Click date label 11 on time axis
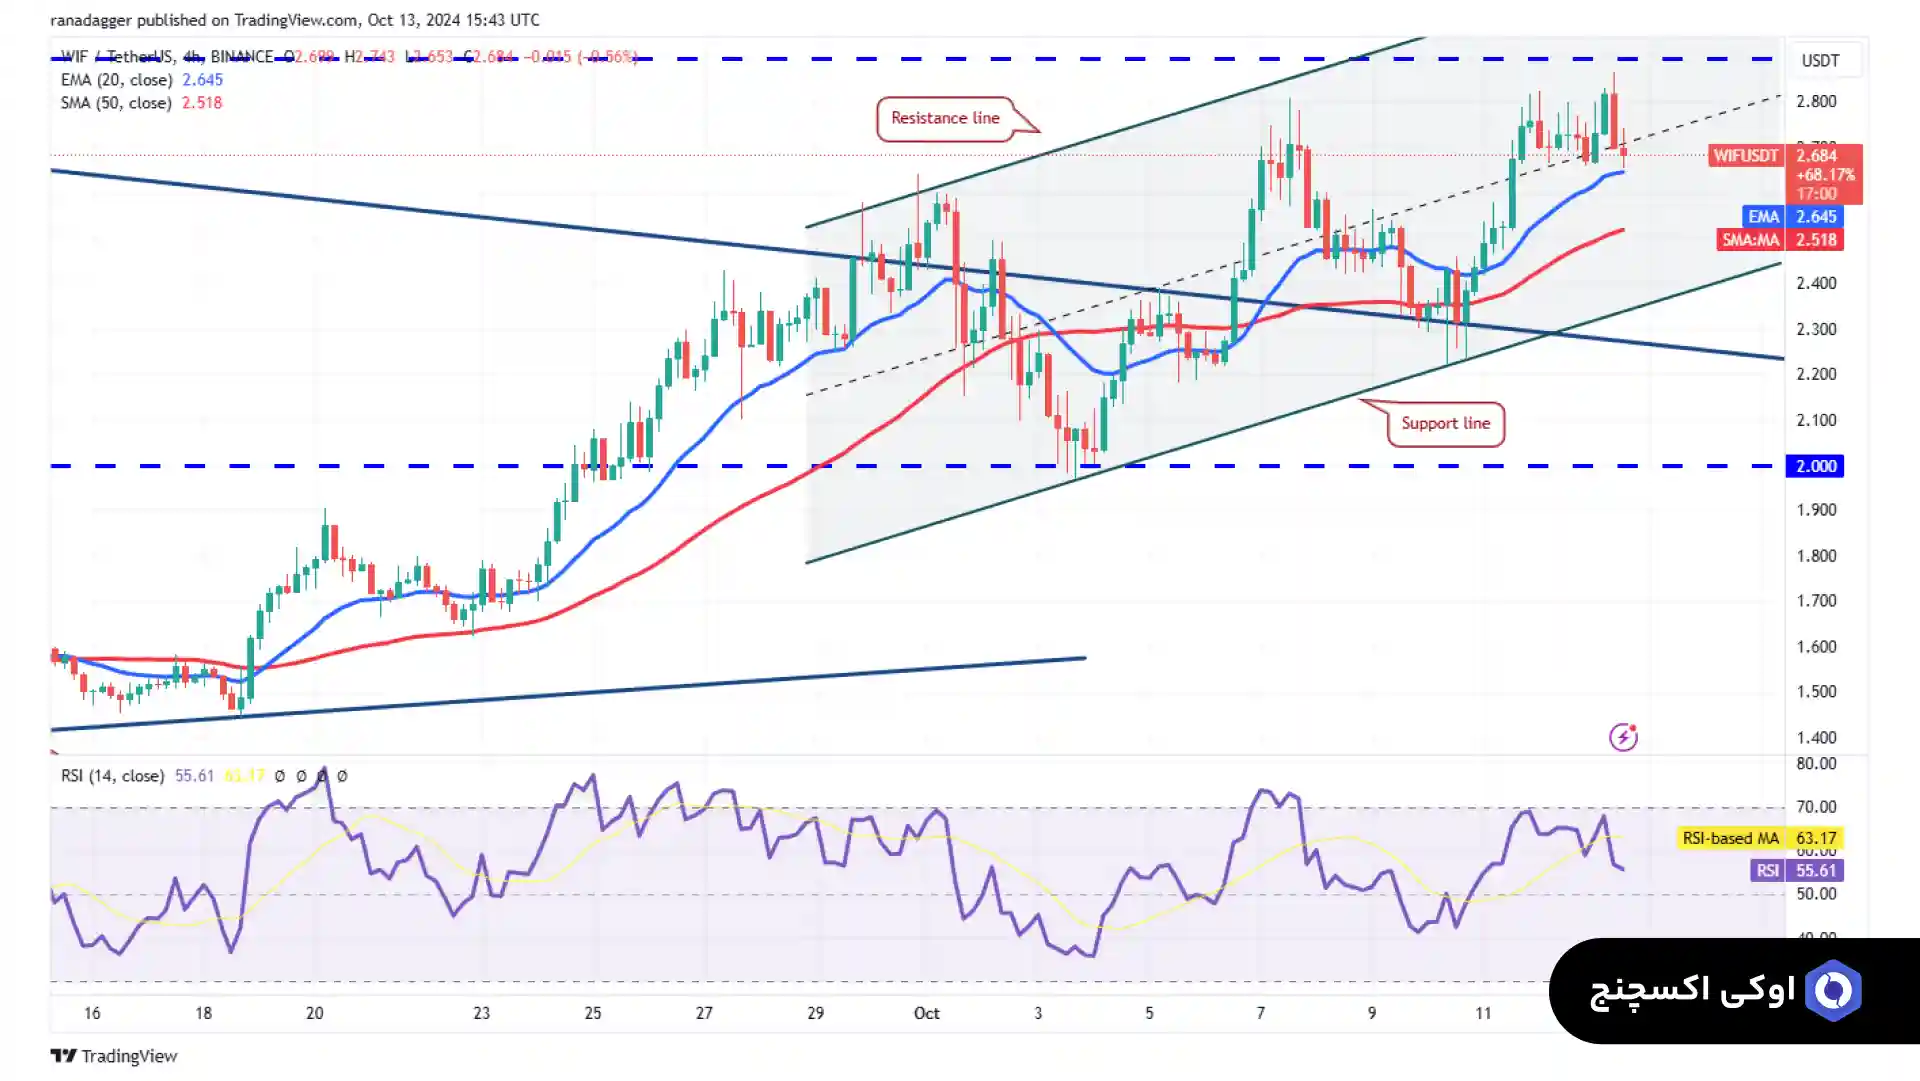Viewport: 1920px width, 1081px height. pyautogui.click(x=1483, y=1013)
